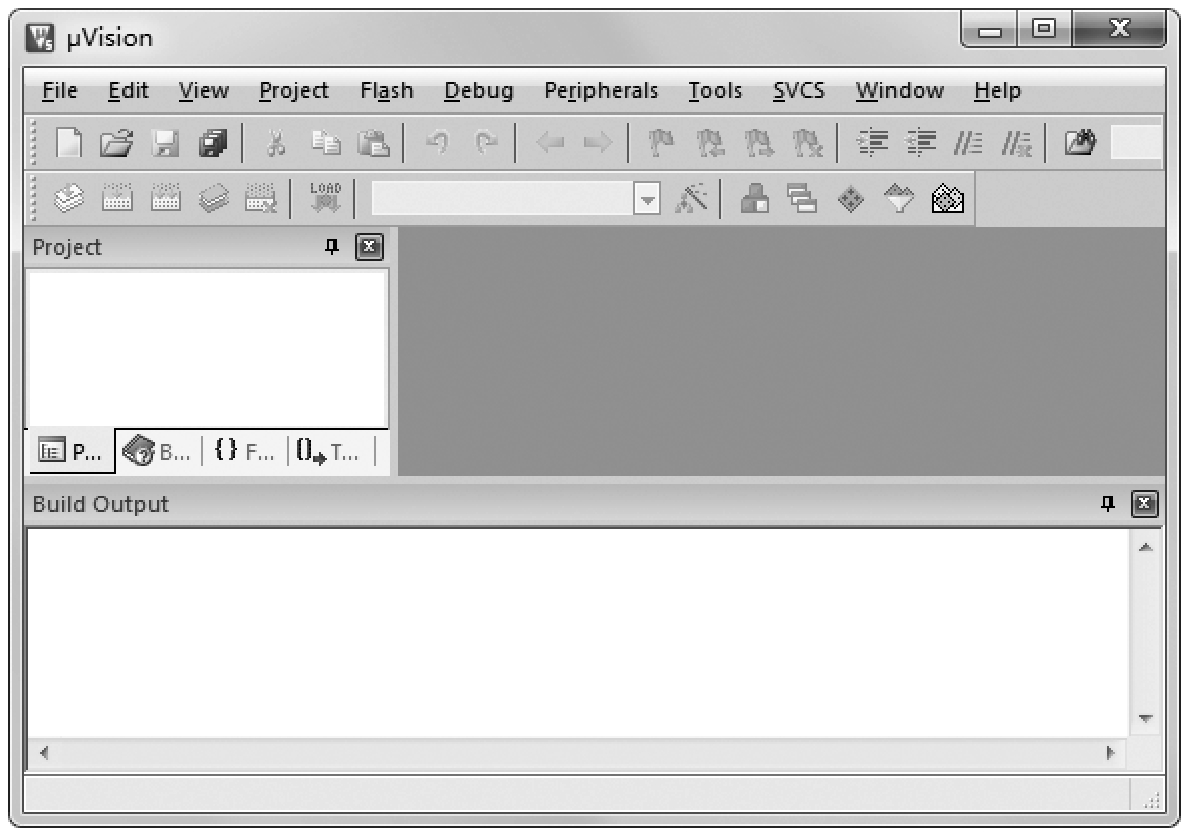This screenshot has height=832, width=1185.
Task: Create a new file with toolbar icon
Action: (70, 142)
